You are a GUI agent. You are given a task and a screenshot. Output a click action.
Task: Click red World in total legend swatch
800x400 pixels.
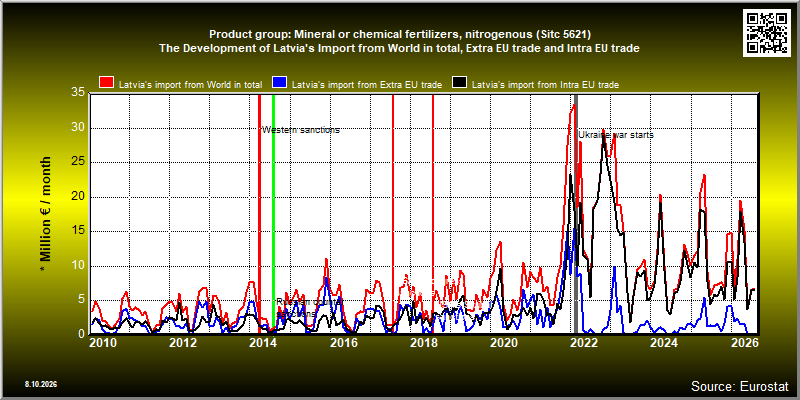click(106, 83)
